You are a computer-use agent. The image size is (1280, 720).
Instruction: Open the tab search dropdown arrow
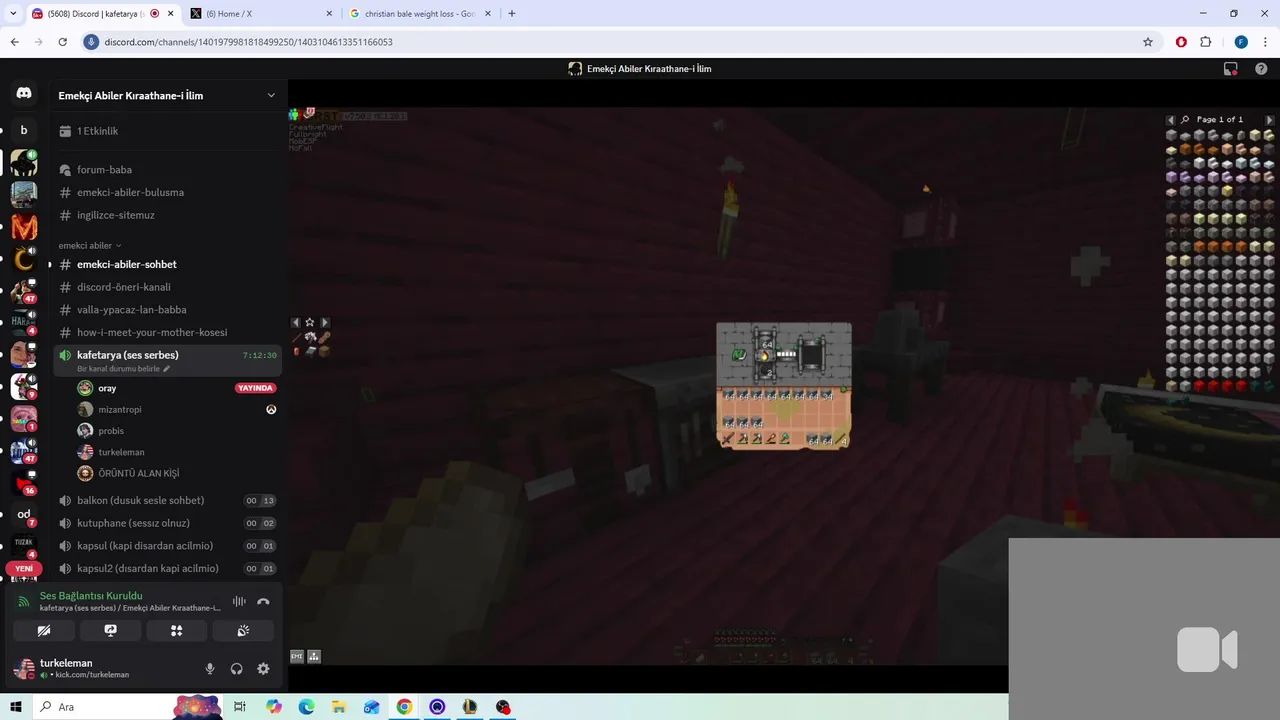(13, 14)
